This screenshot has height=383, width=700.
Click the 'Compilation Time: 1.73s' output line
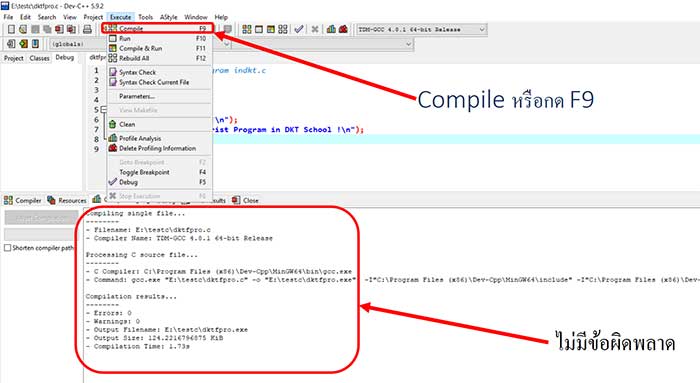138,346
